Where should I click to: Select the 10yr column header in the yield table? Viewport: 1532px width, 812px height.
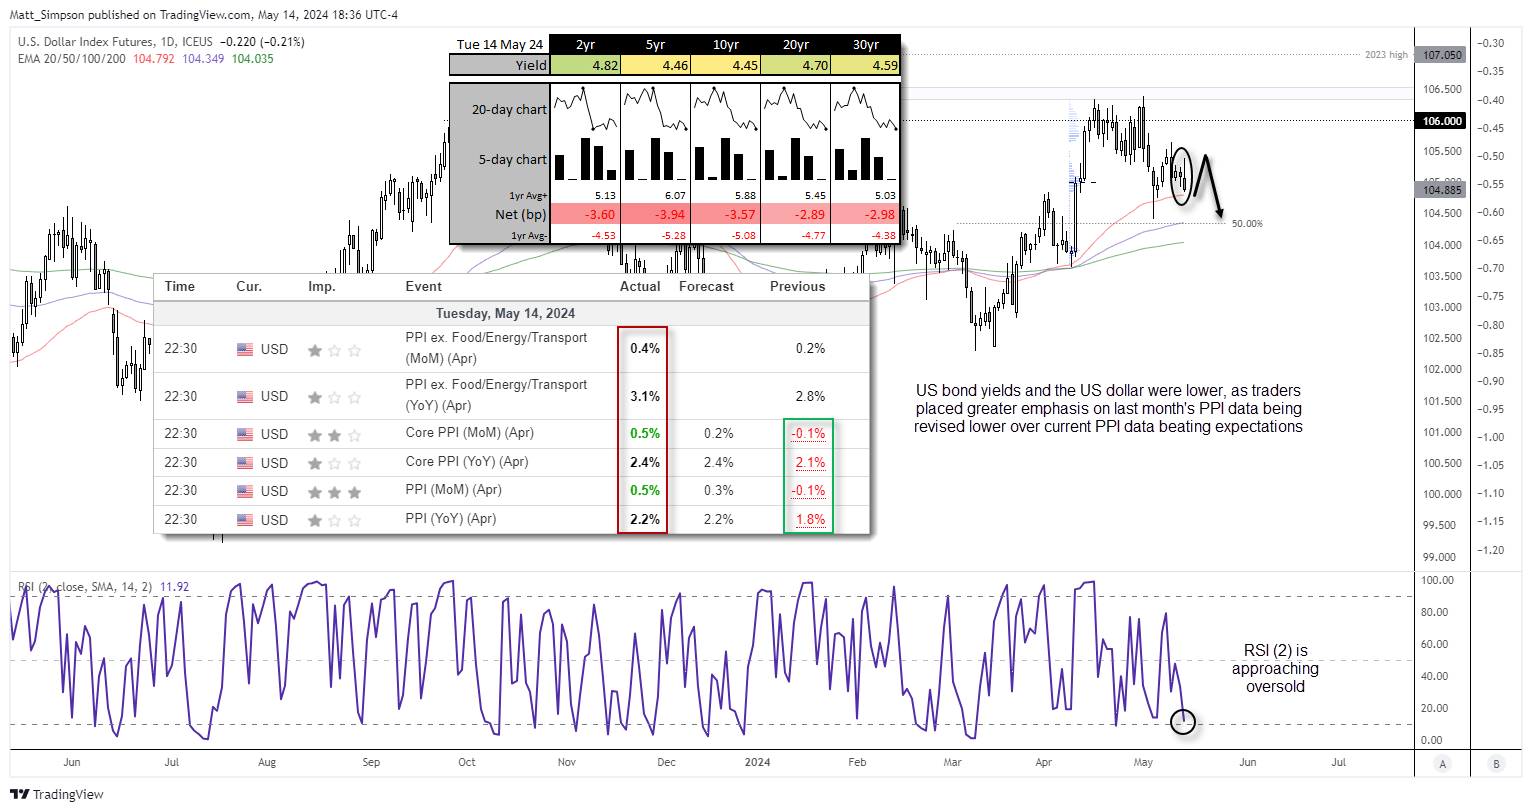point(726,44)
